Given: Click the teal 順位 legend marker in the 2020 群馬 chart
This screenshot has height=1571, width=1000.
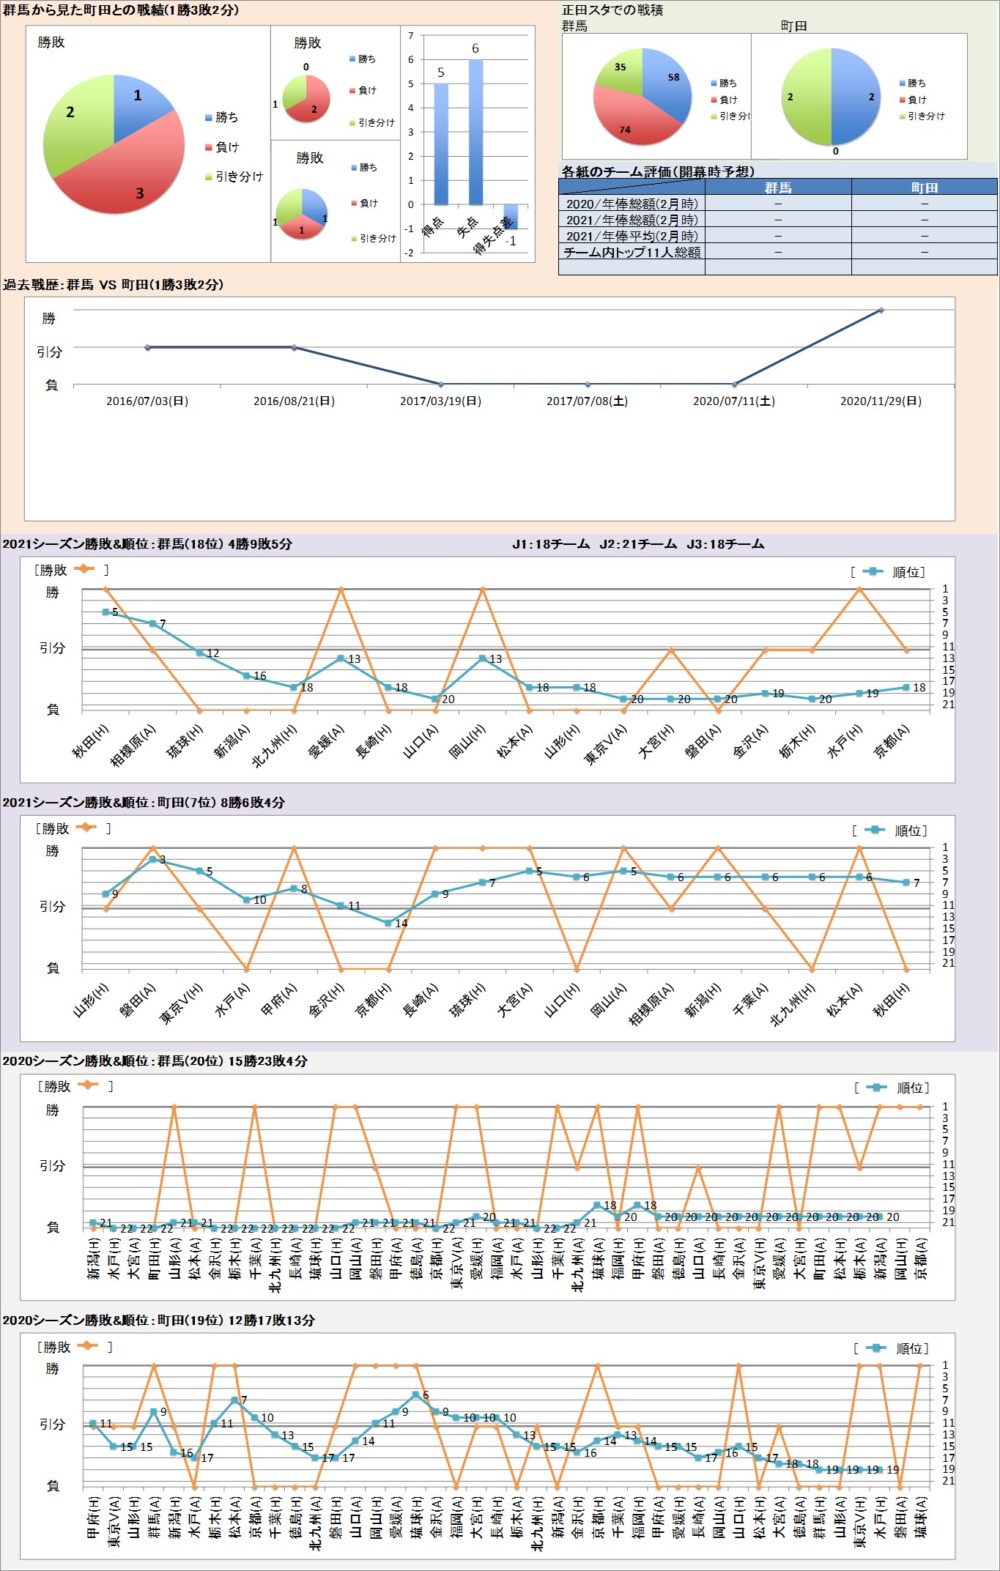Looking at the screenshot, I should pyautogui.click(x=877, y=1087).
